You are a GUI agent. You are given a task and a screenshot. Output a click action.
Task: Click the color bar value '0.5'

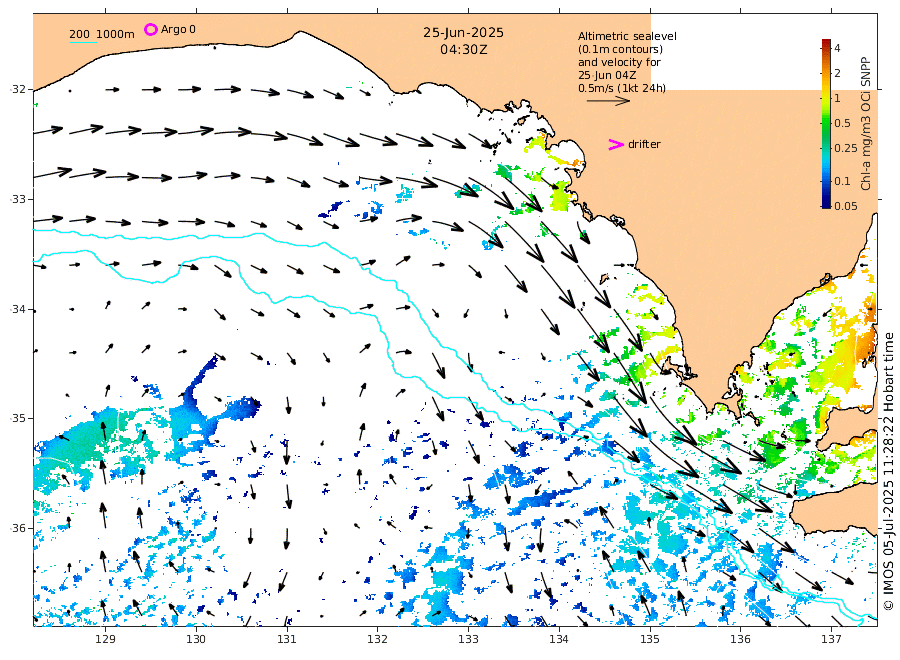coord(842,123)
